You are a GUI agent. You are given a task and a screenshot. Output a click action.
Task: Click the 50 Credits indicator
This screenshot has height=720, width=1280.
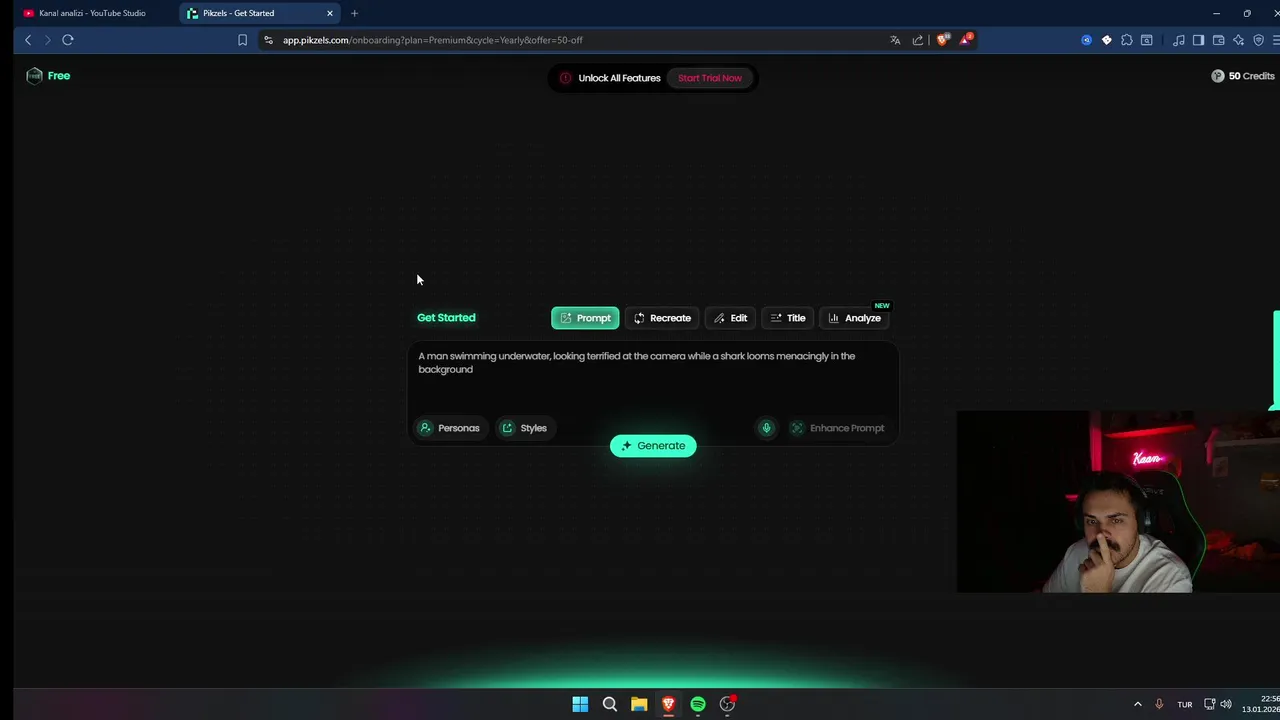click(1243, 76)
